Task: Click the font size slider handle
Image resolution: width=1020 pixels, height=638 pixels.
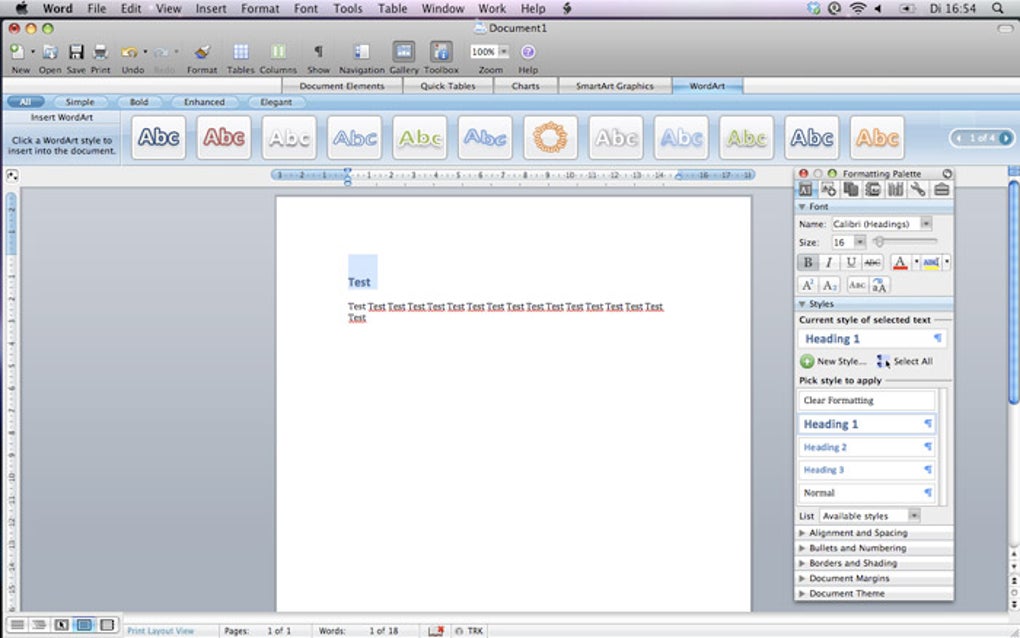Action: tap(879, 242)
